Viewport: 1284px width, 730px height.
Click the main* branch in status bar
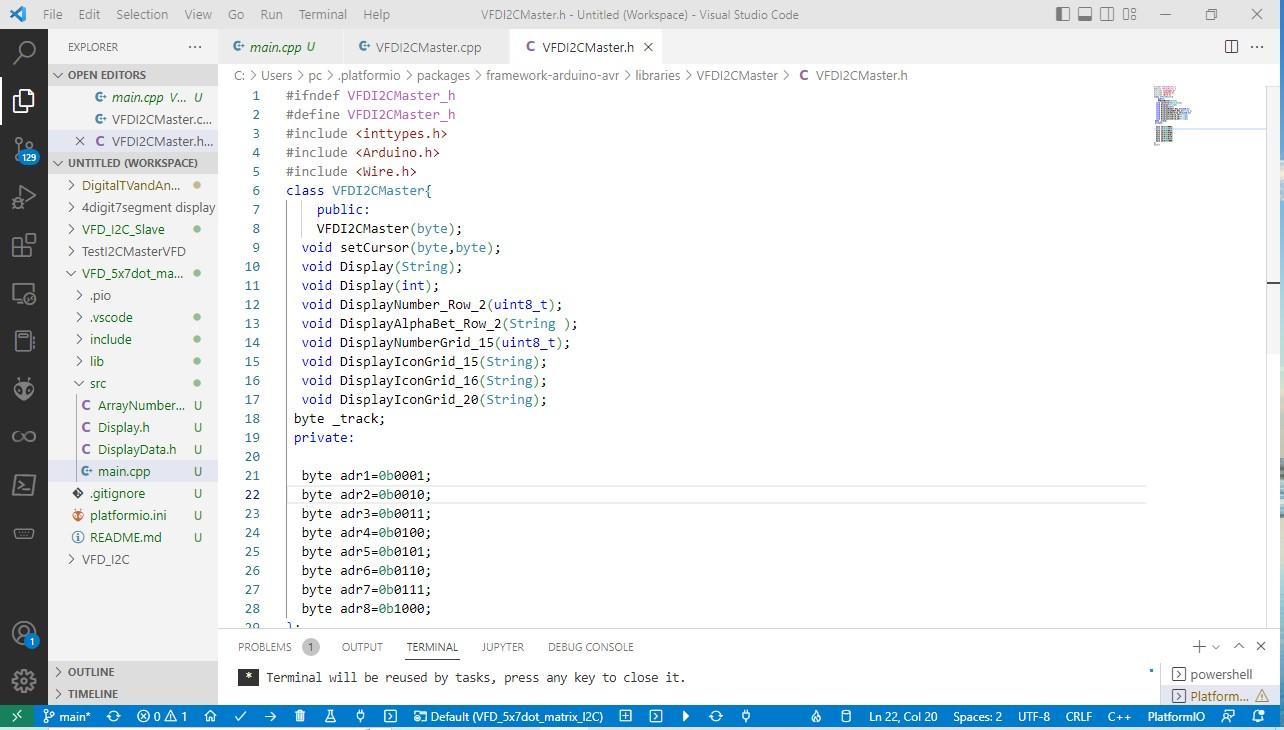tap(66, 716)
